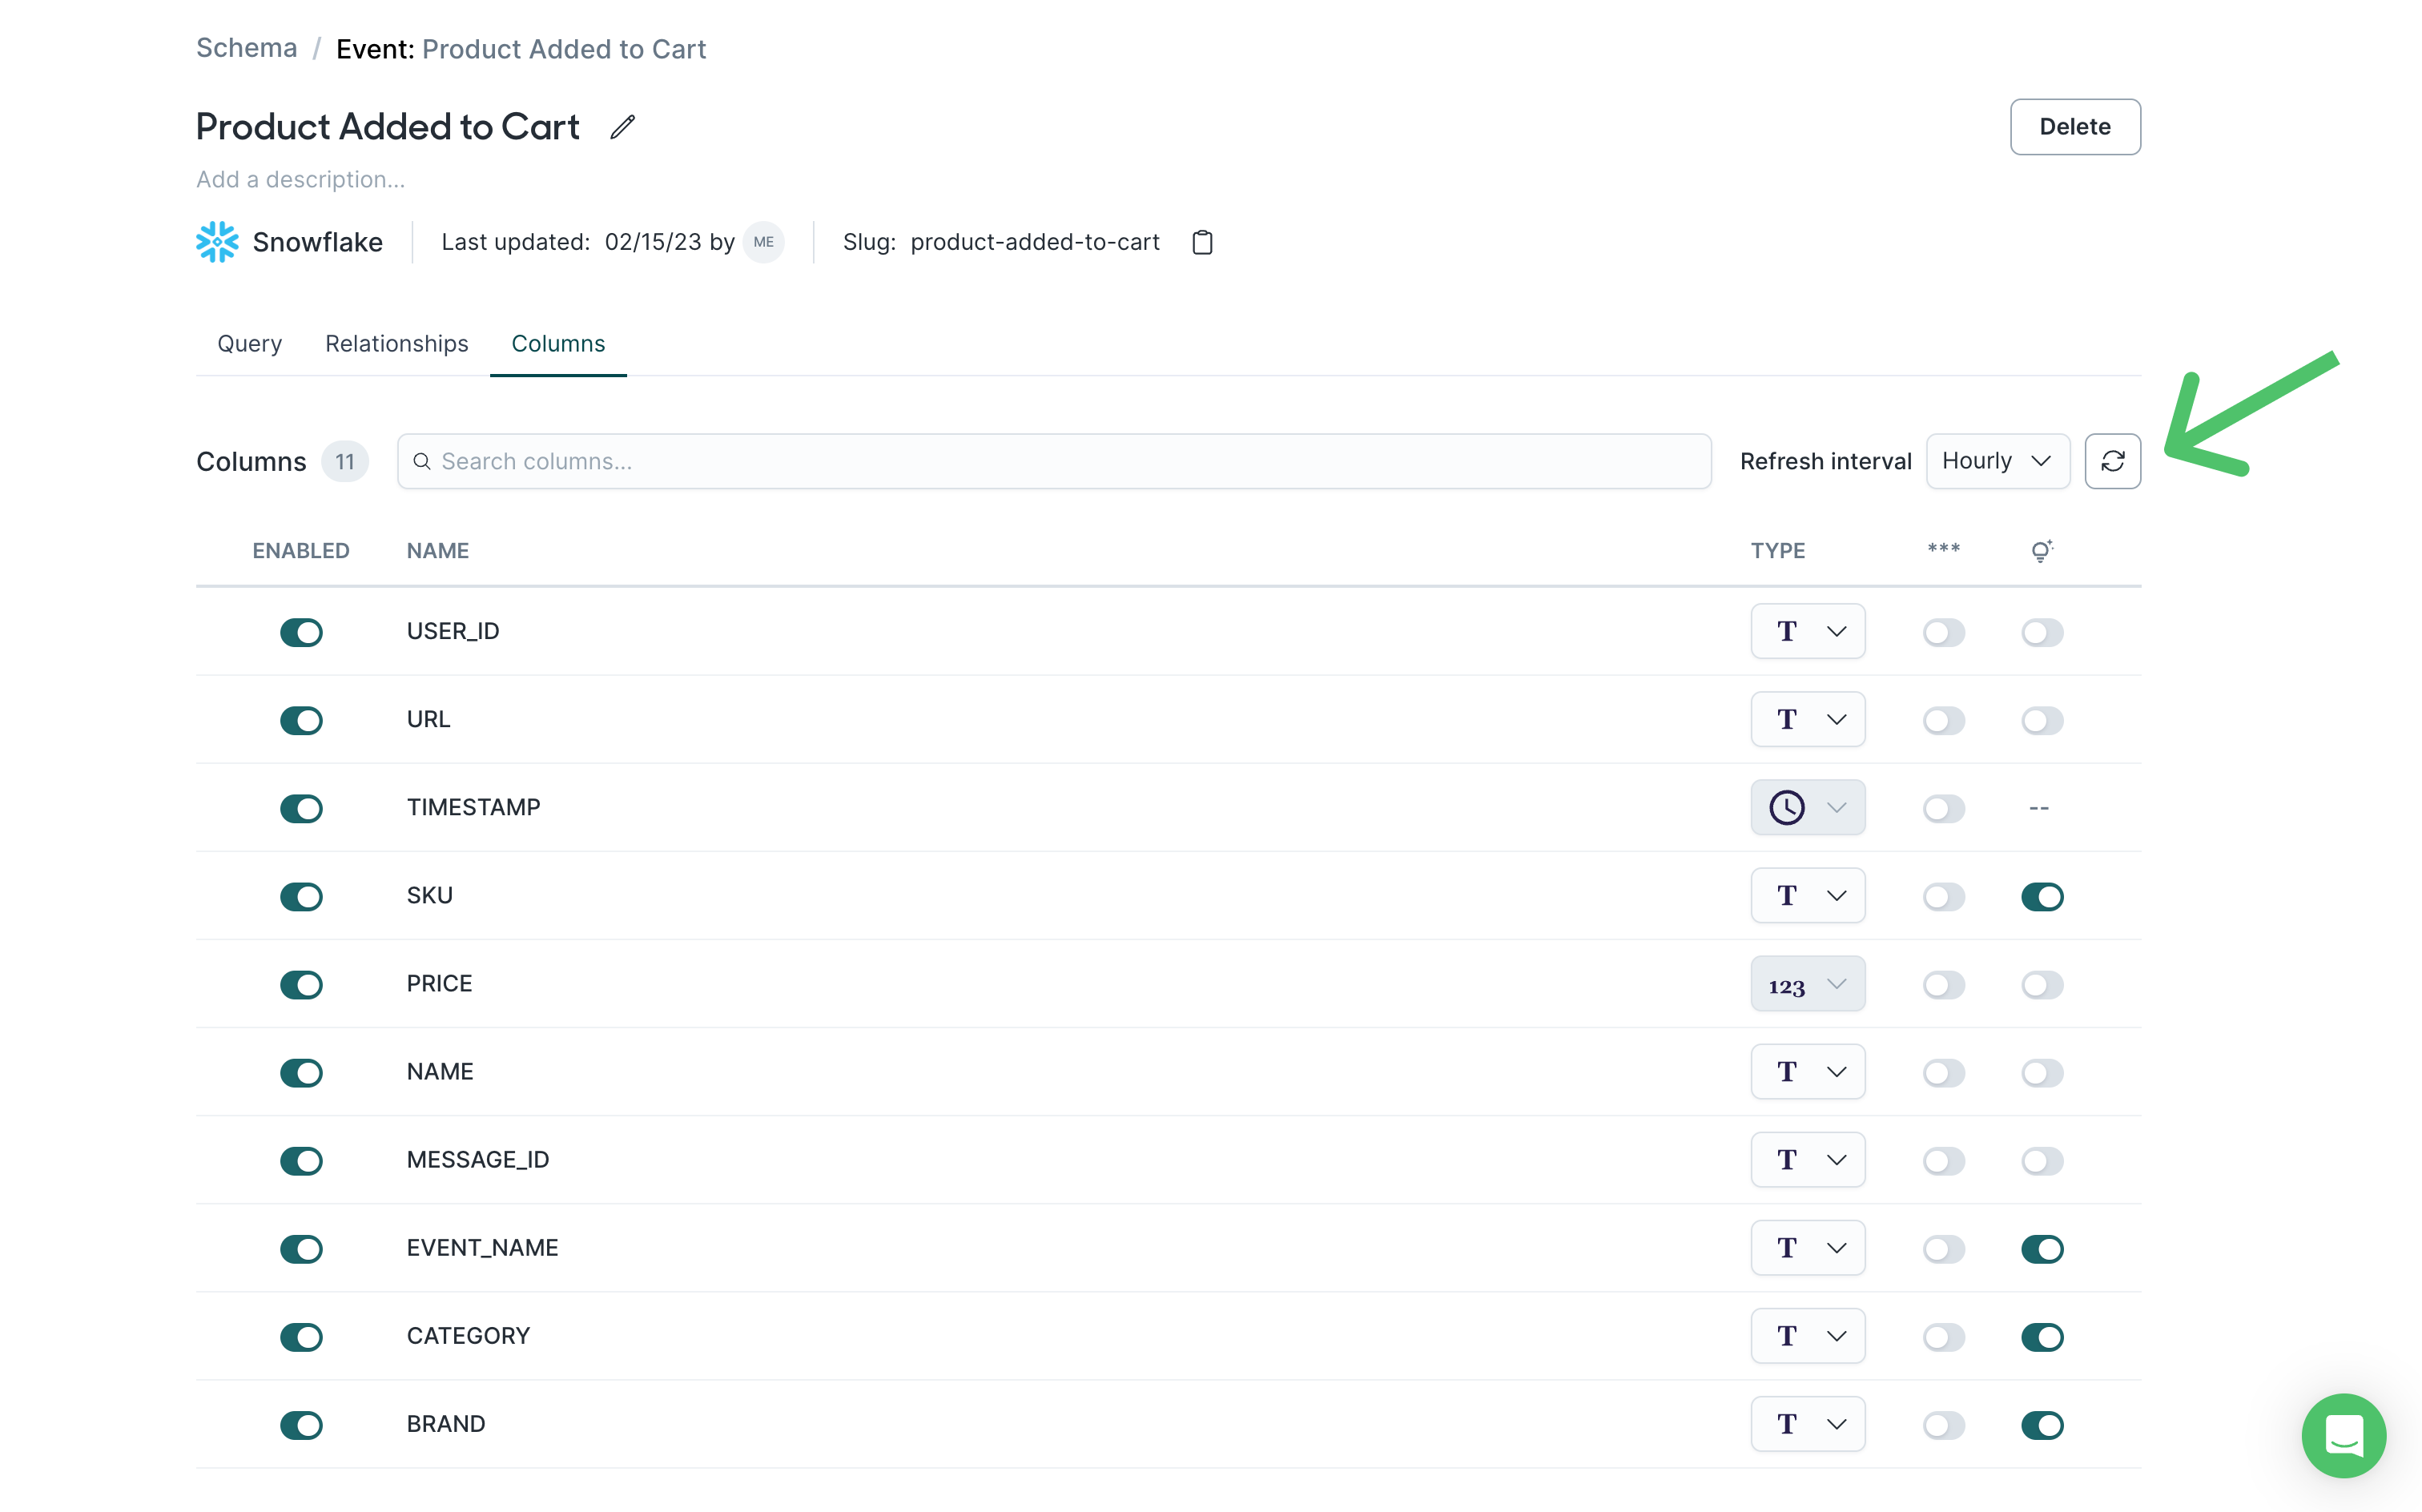Enable the URL suggestions toggle

(2042, 720)
